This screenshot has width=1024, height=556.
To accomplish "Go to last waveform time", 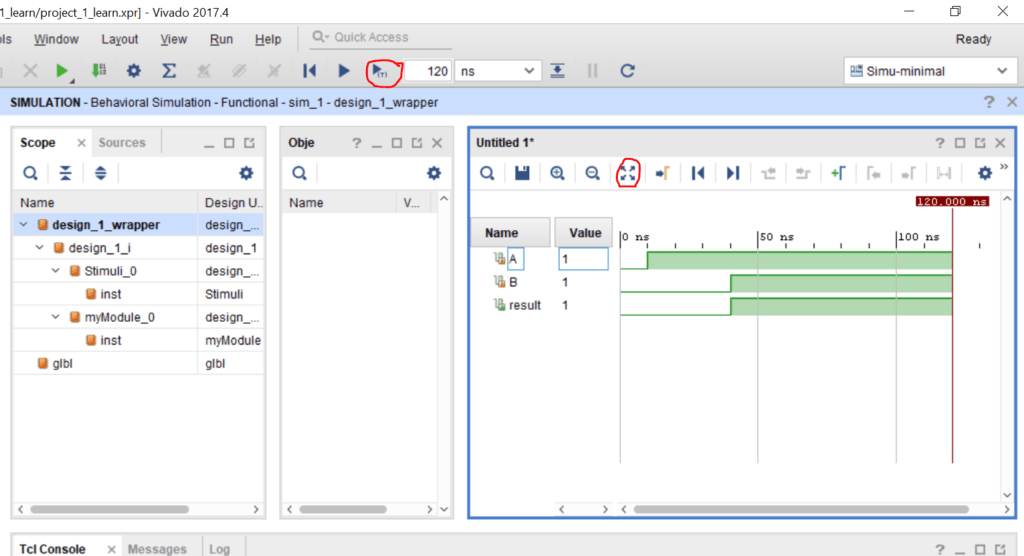I will (x=733, y=173).
